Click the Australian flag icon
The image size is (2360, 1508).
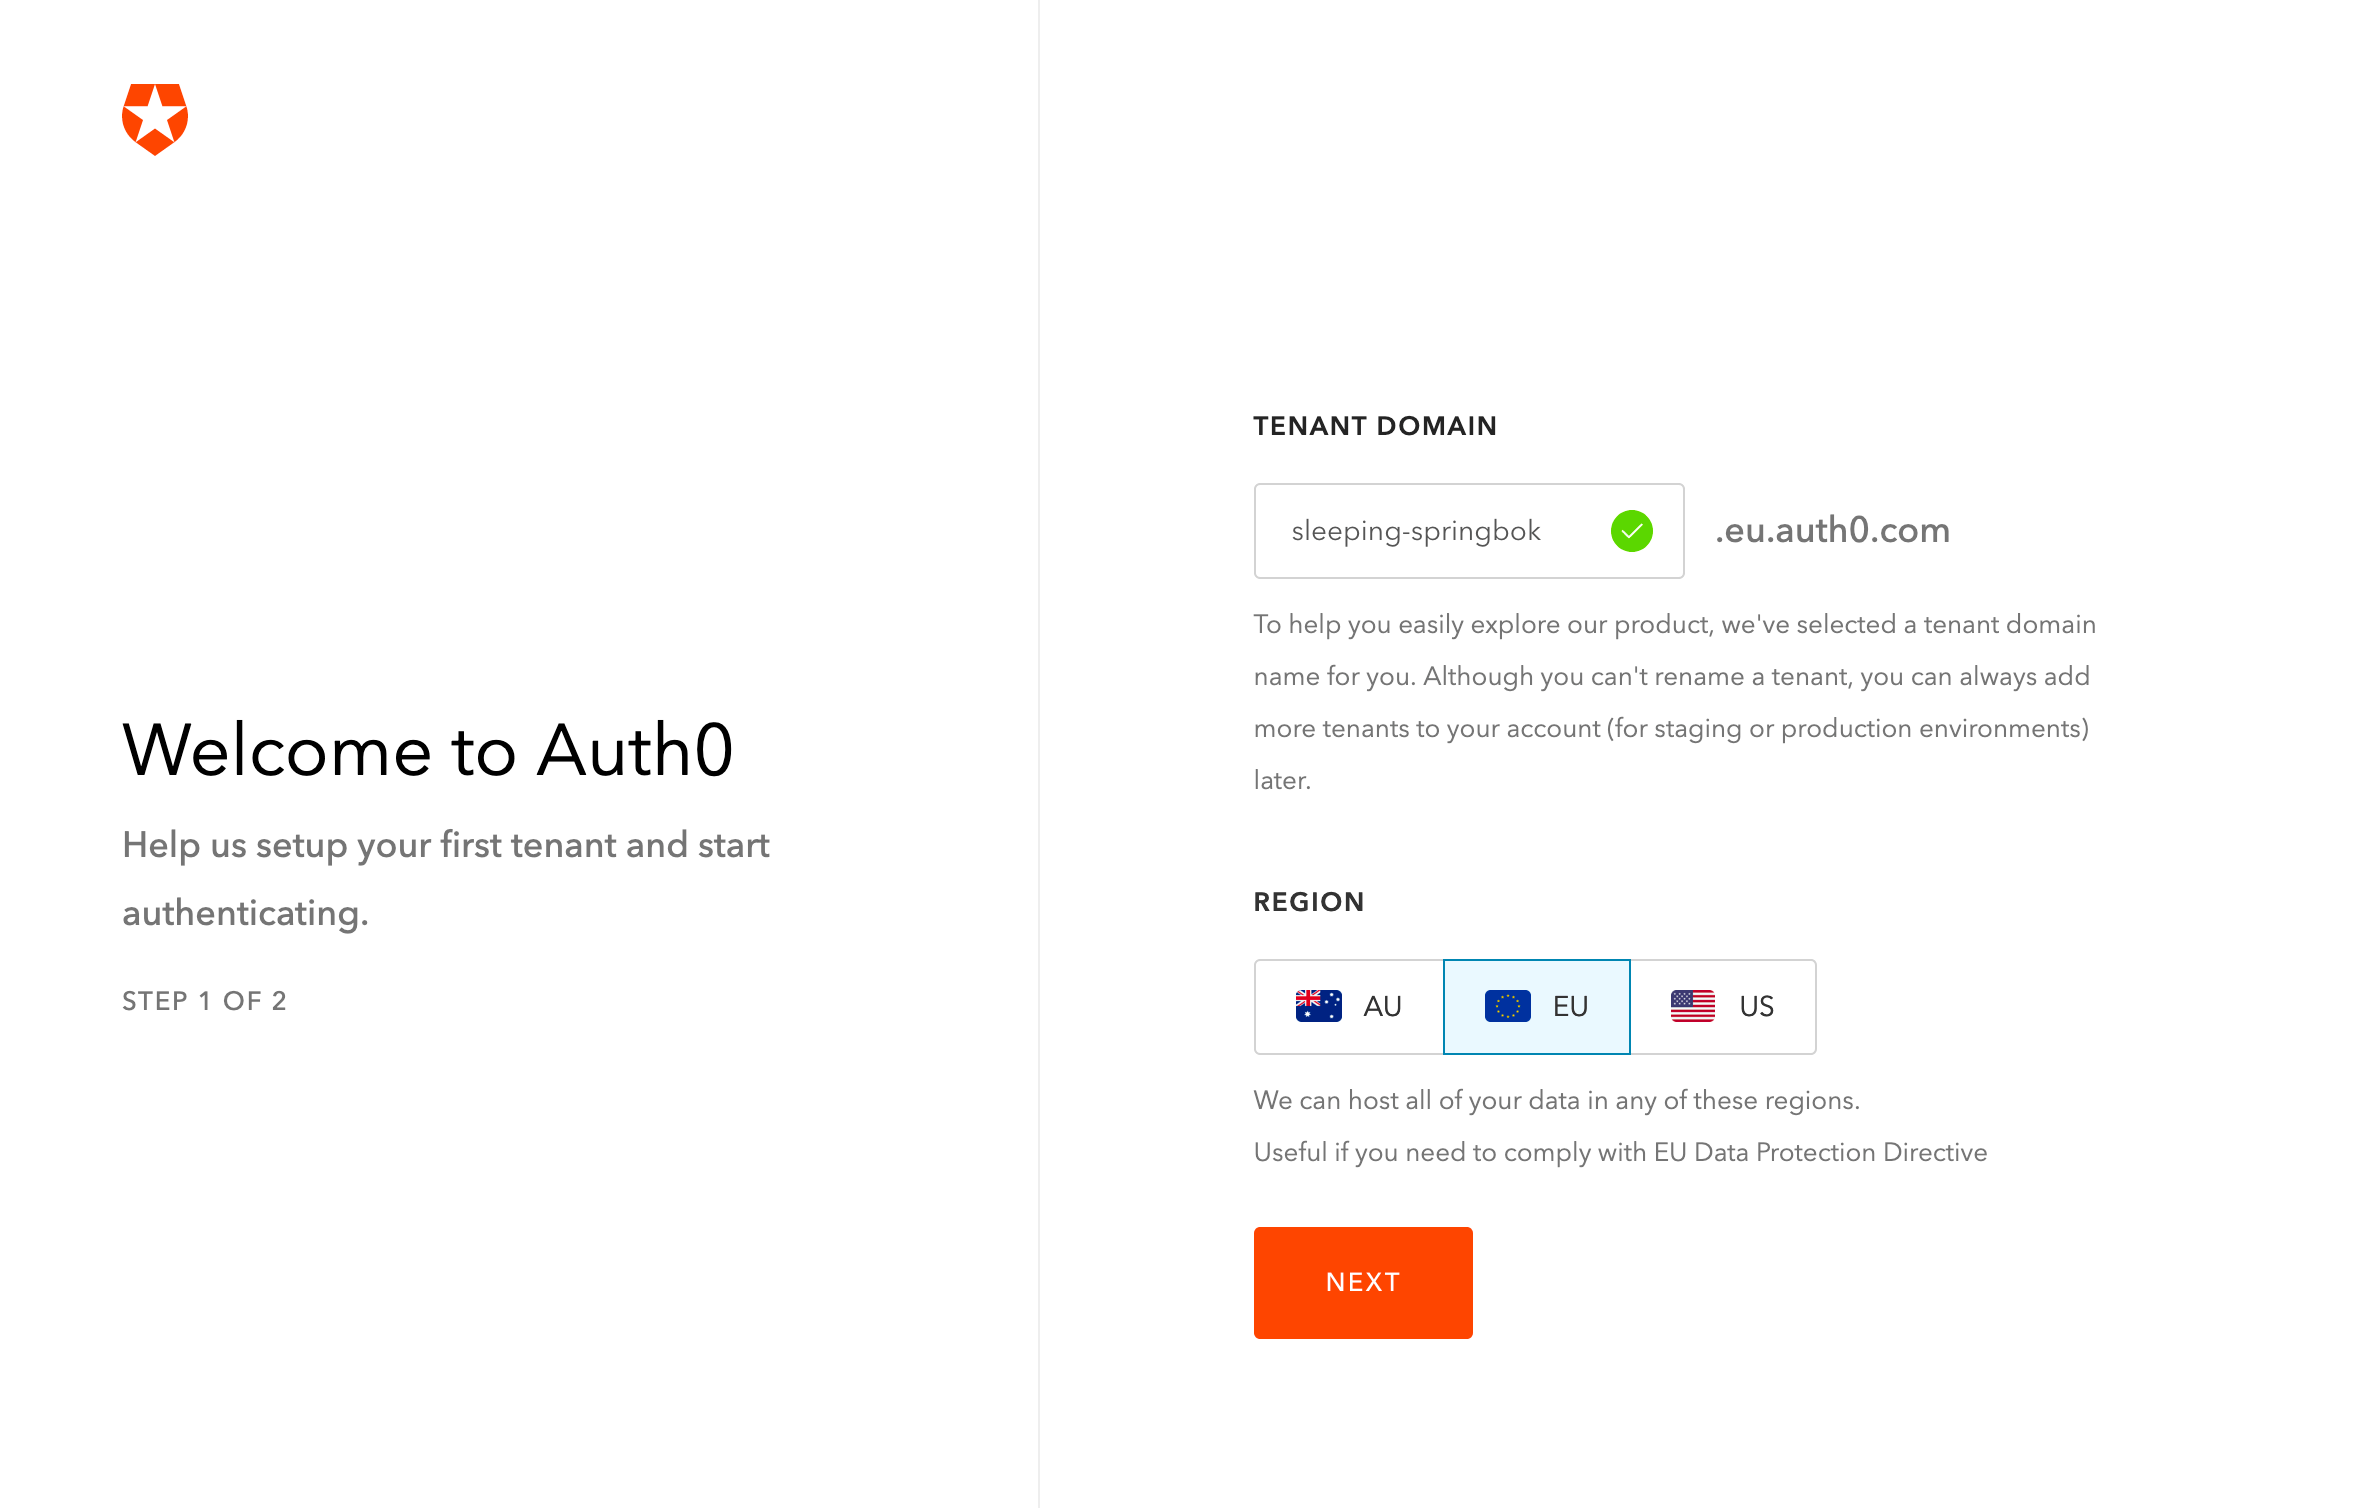[x=1318, y=1006]
